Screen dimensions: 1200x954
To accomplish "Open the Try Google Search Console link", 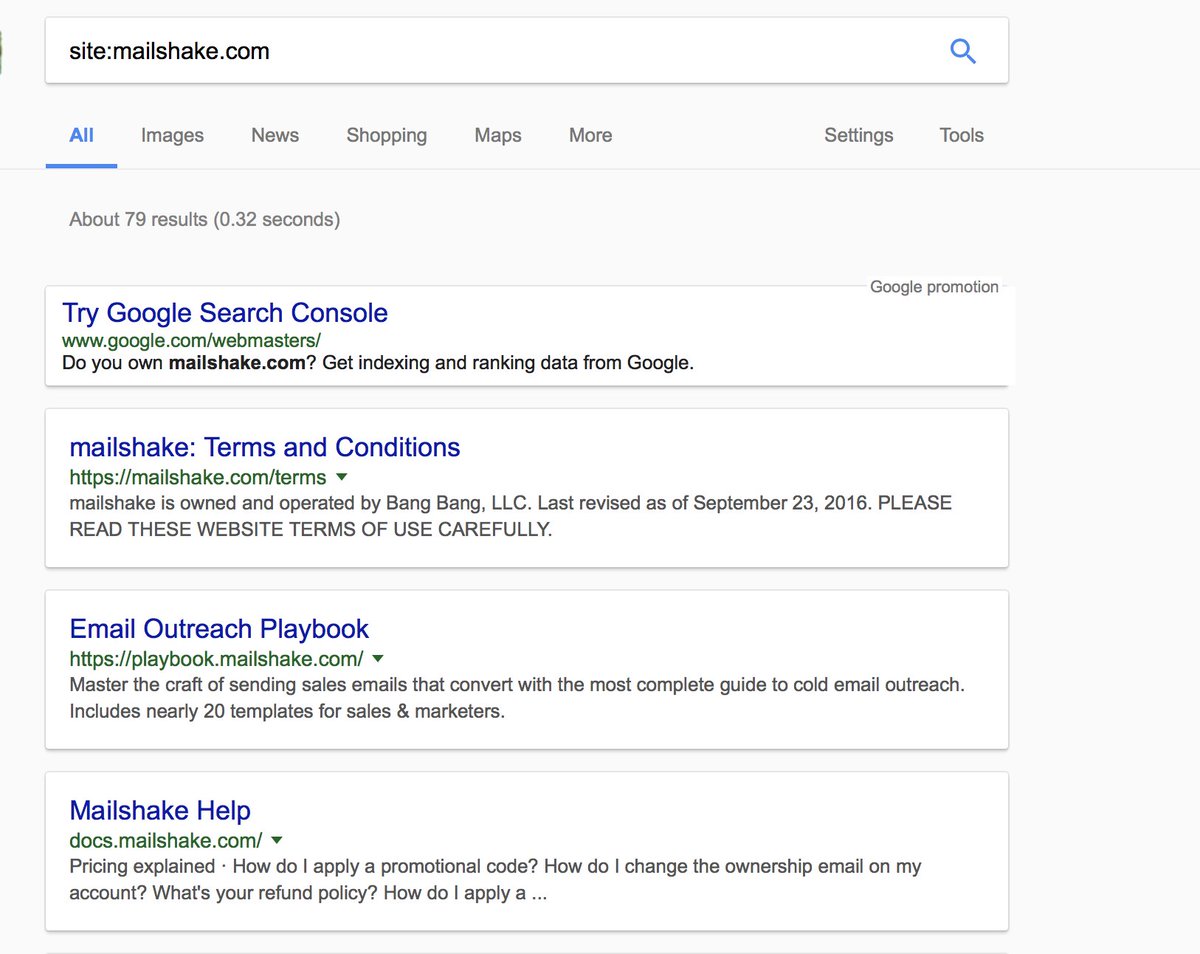I will pos(225,313).
